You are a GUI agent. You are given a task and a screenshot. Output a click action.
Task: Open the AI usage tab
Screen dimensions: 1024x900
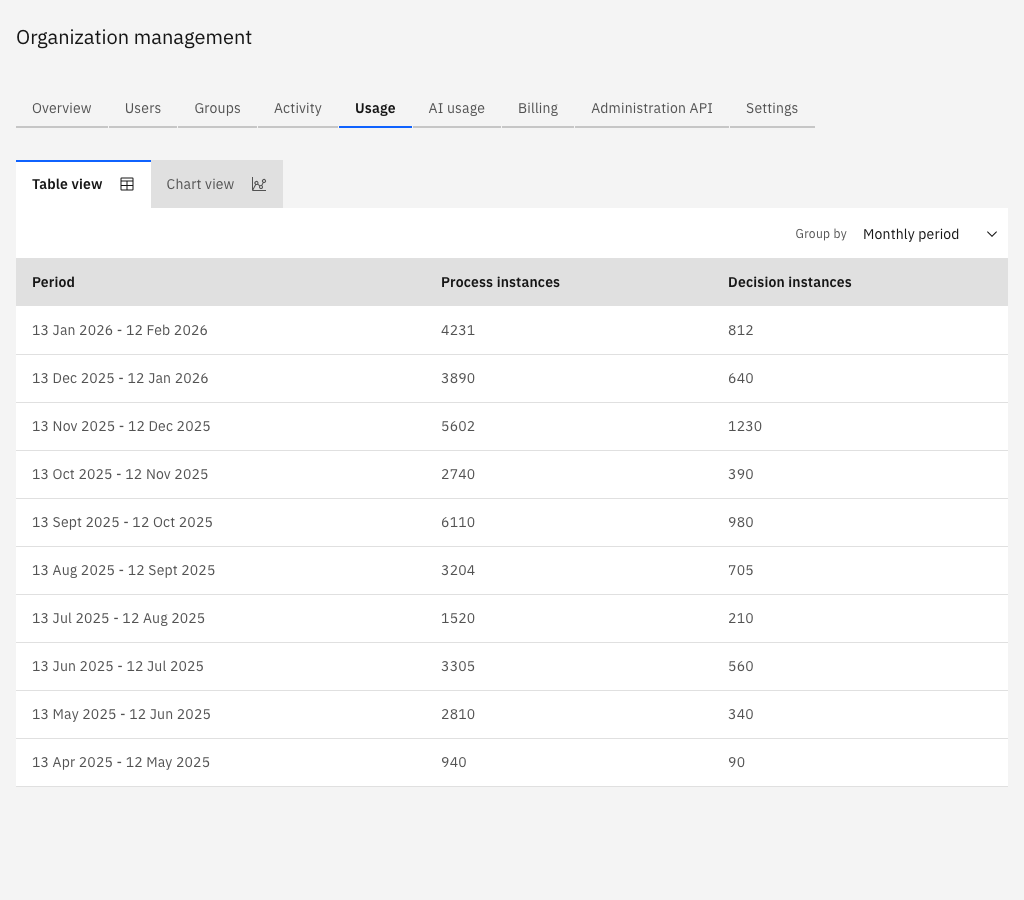(x=456, y=108)
